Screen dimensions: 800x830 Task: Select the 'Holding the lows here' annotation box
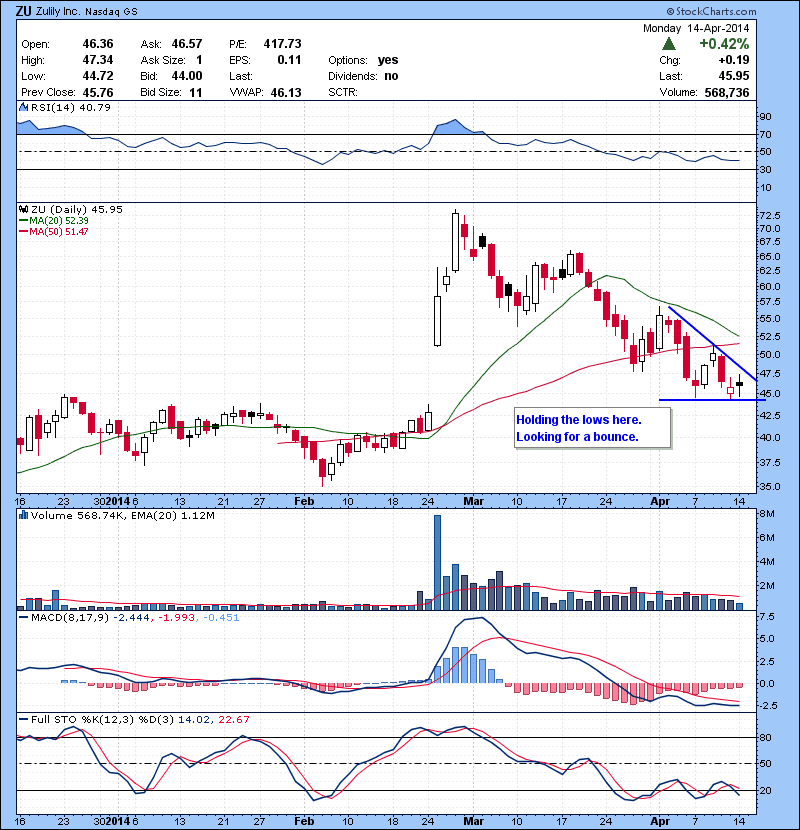click(590, 429)
